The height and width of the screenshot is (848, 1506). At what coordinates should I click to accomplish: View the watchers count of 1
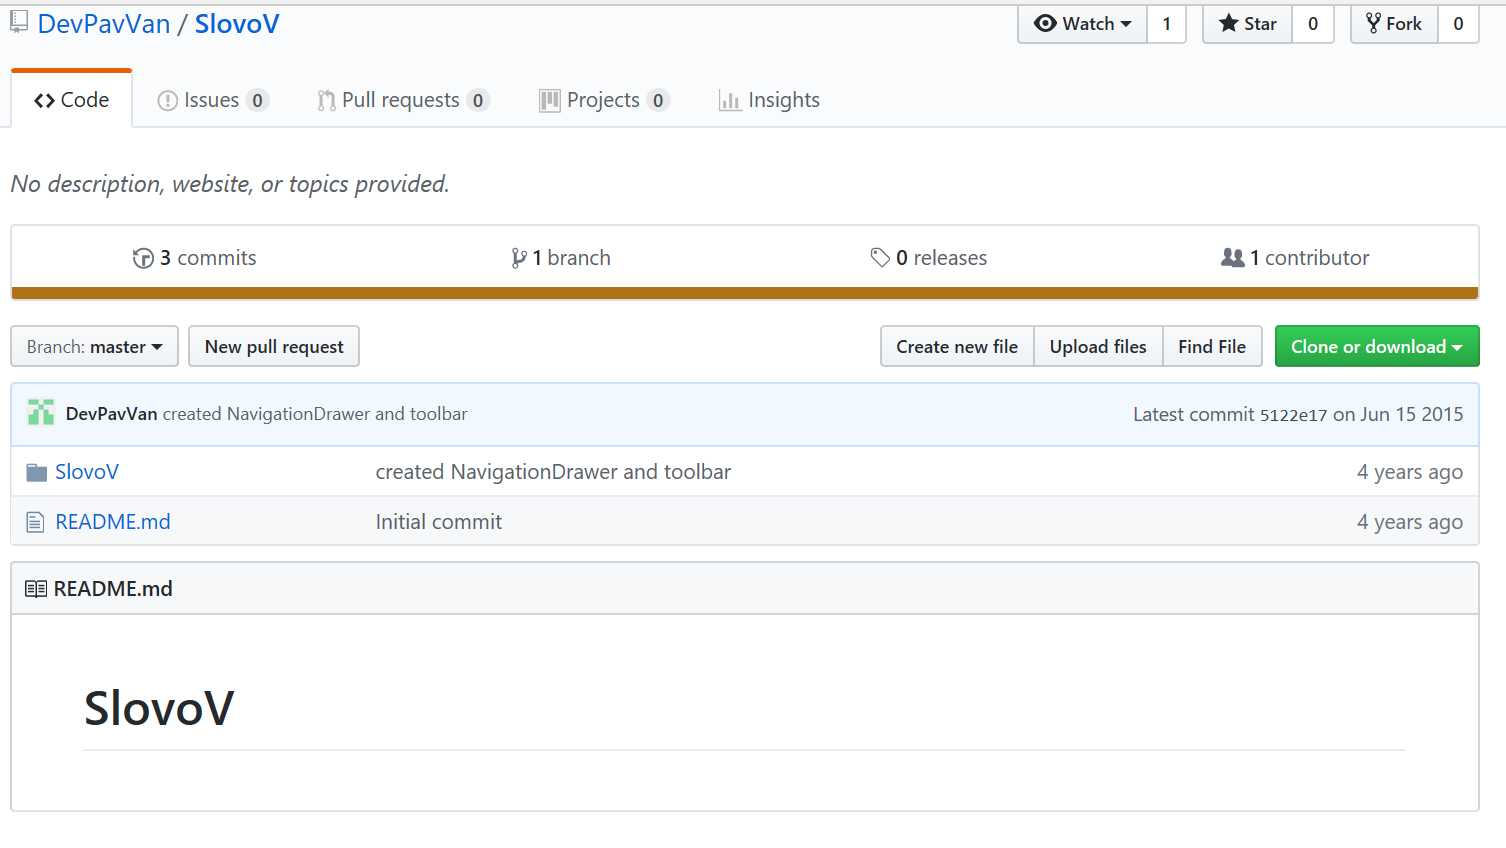pos(1166,24)
